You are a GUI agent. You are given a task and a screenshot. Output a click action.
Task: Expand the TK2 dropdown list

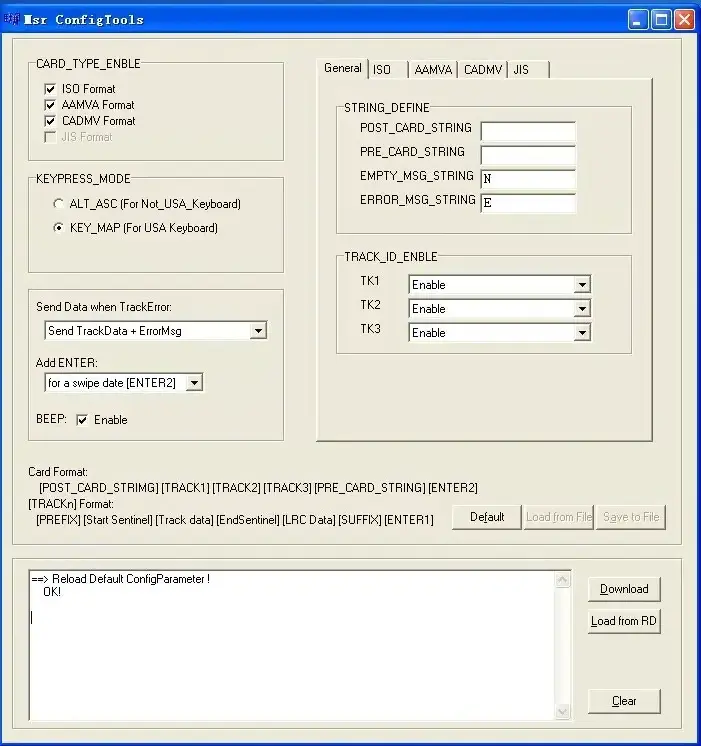pos(582,309)
